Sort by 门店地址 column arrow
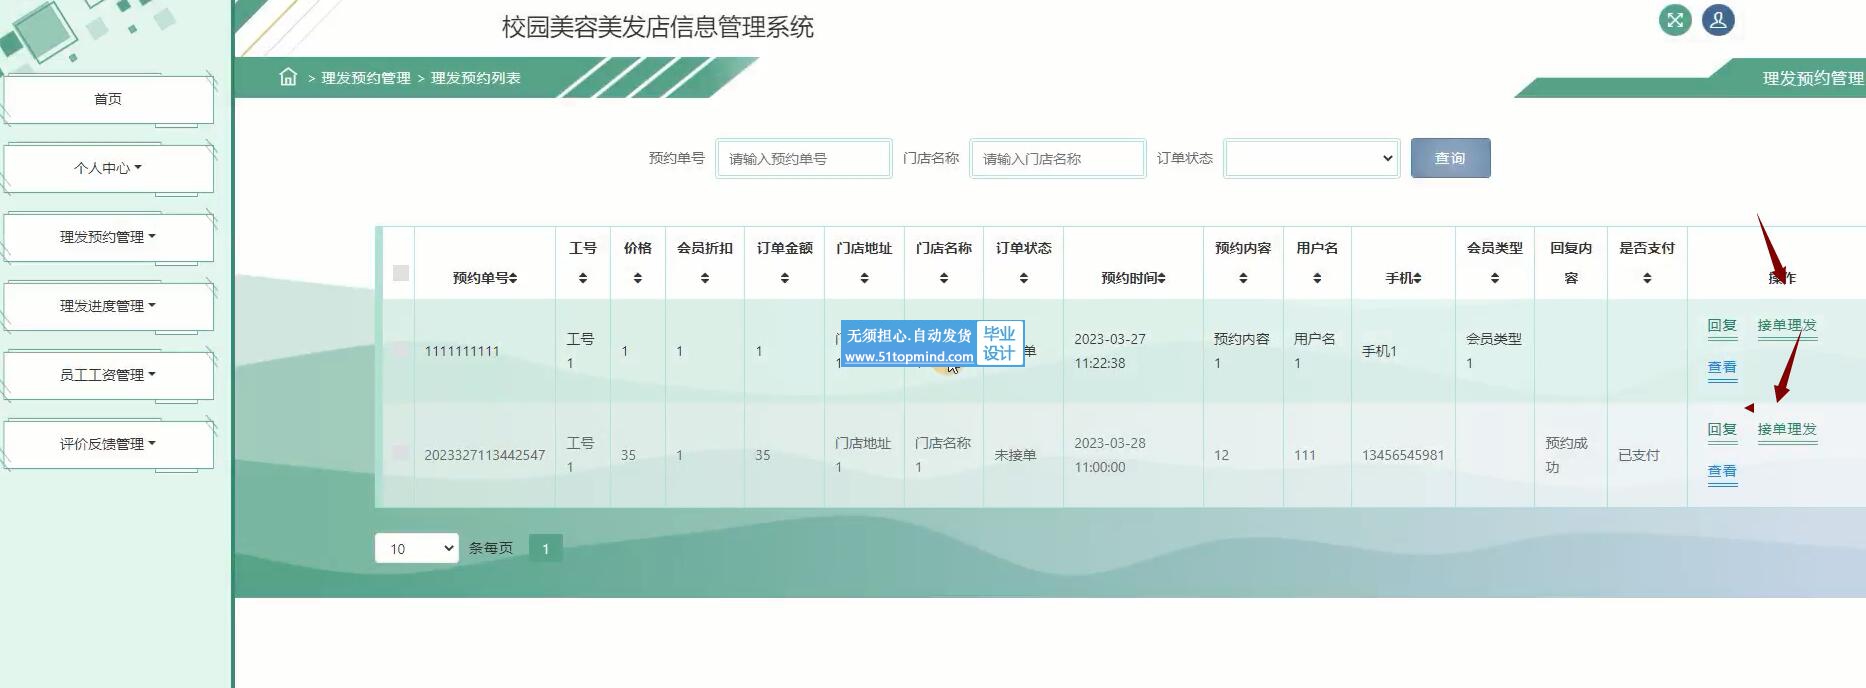This screenshot has width=1866, height=688. 864,278
